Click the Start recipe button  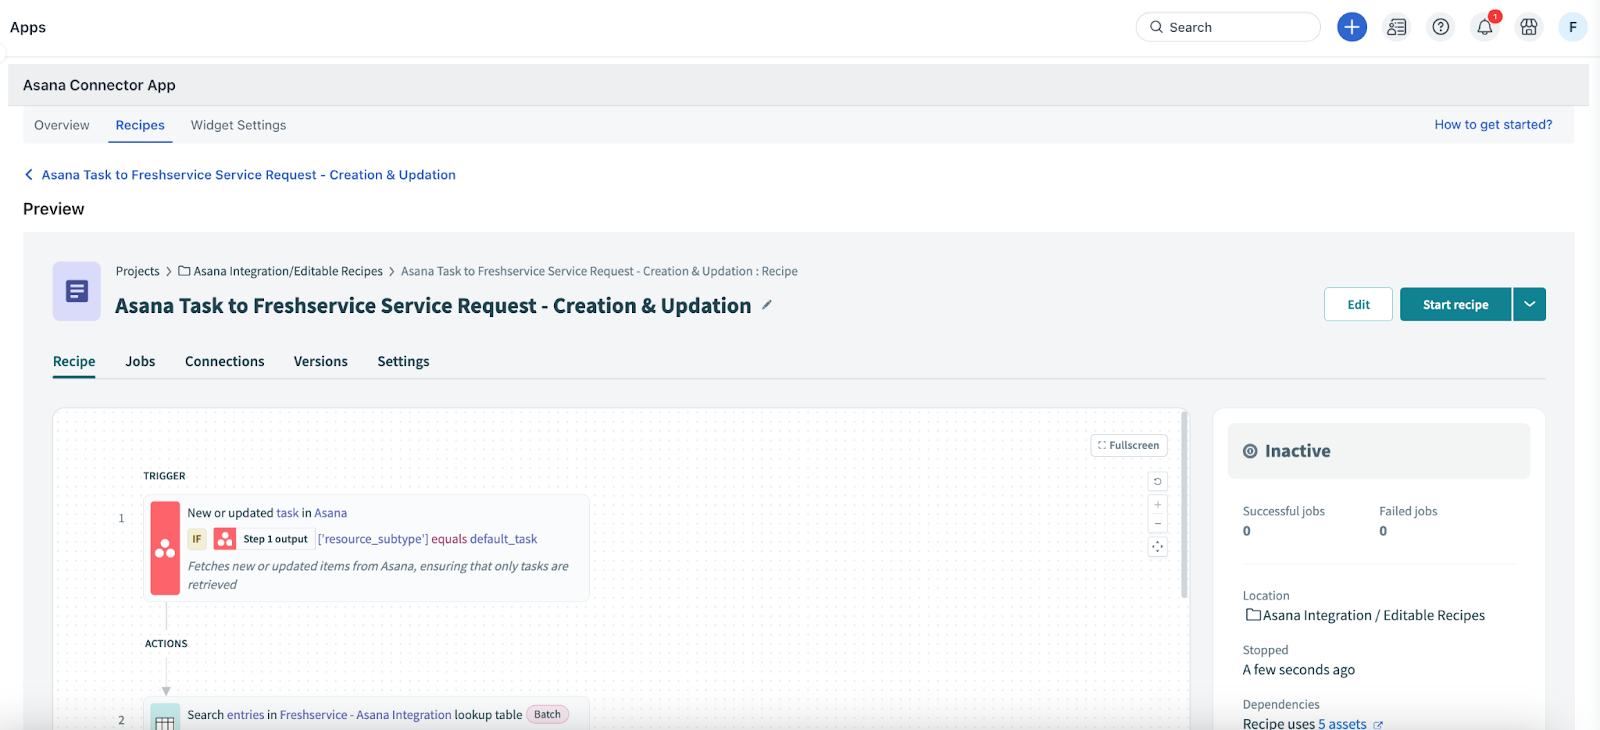[1456, 304]
